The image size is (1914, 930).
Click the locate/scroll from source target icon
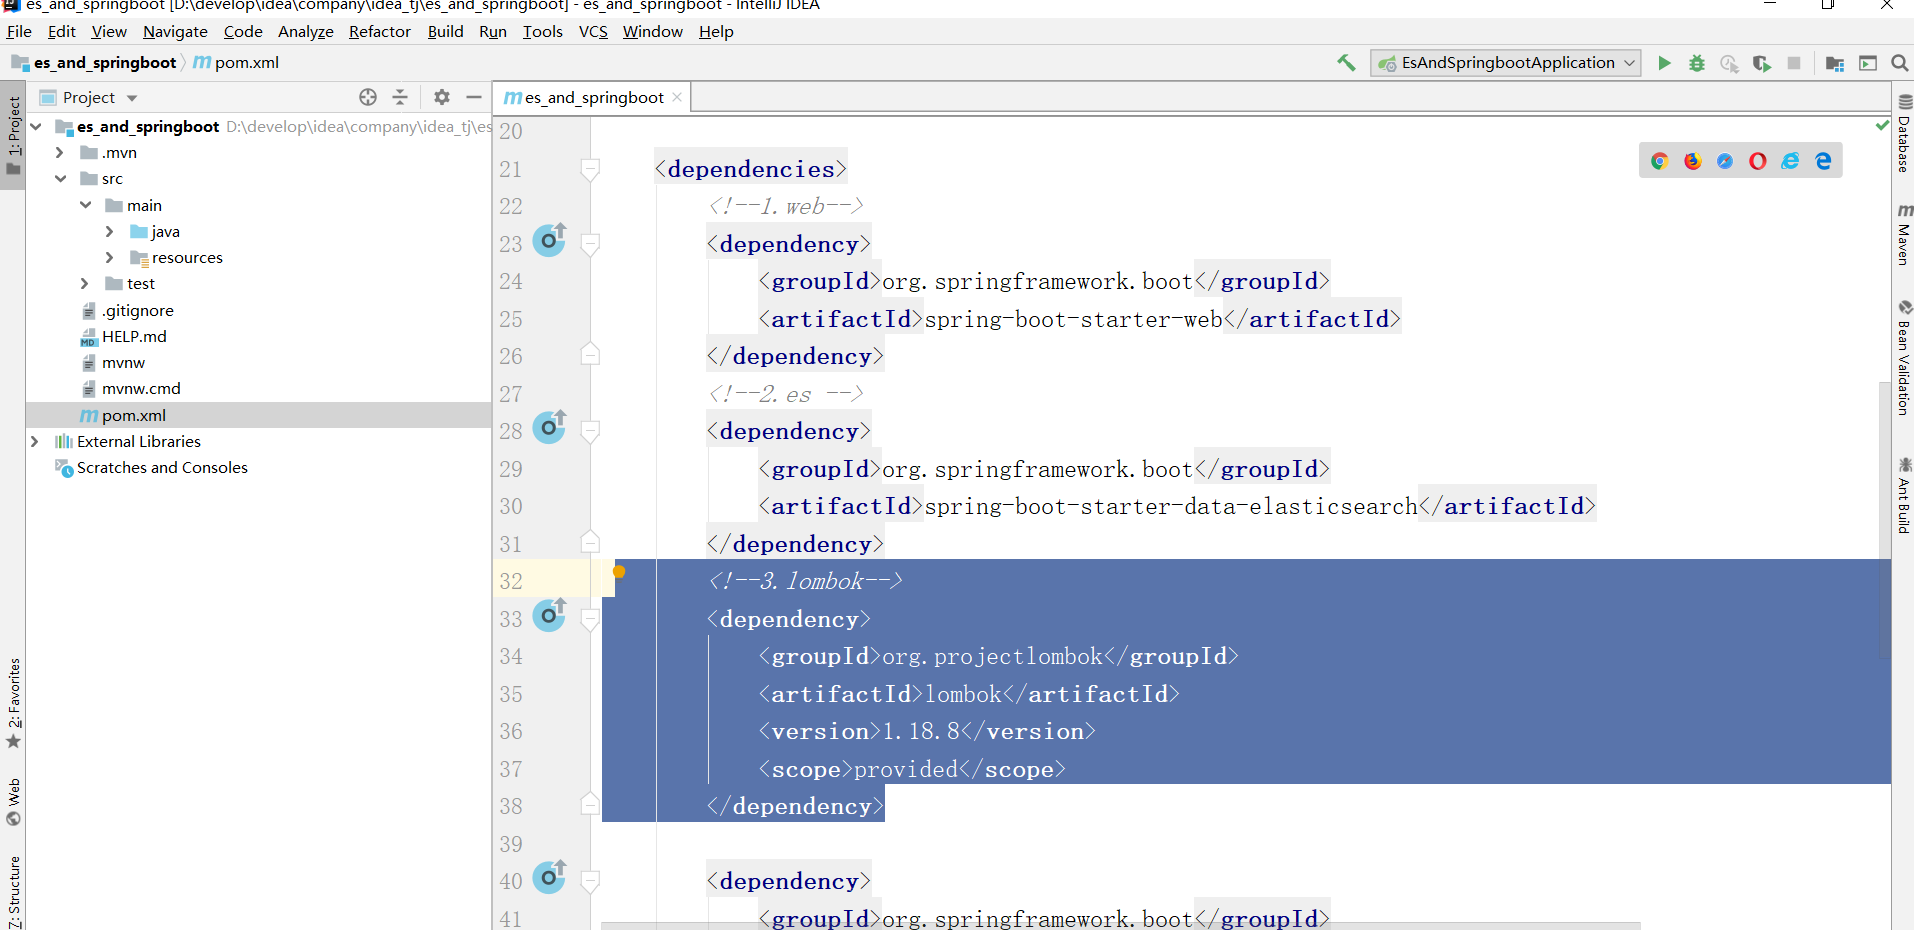368,97
